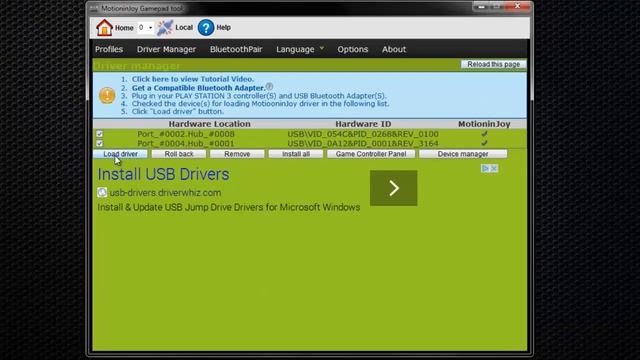Click the Install USB Drivers ad title
The image size is (640, 360).
pos(163,174)
